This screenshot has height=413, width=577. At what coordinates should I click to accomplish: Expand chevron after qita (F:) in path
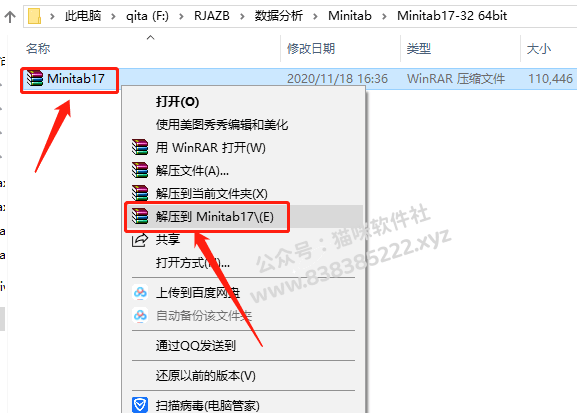181,16
